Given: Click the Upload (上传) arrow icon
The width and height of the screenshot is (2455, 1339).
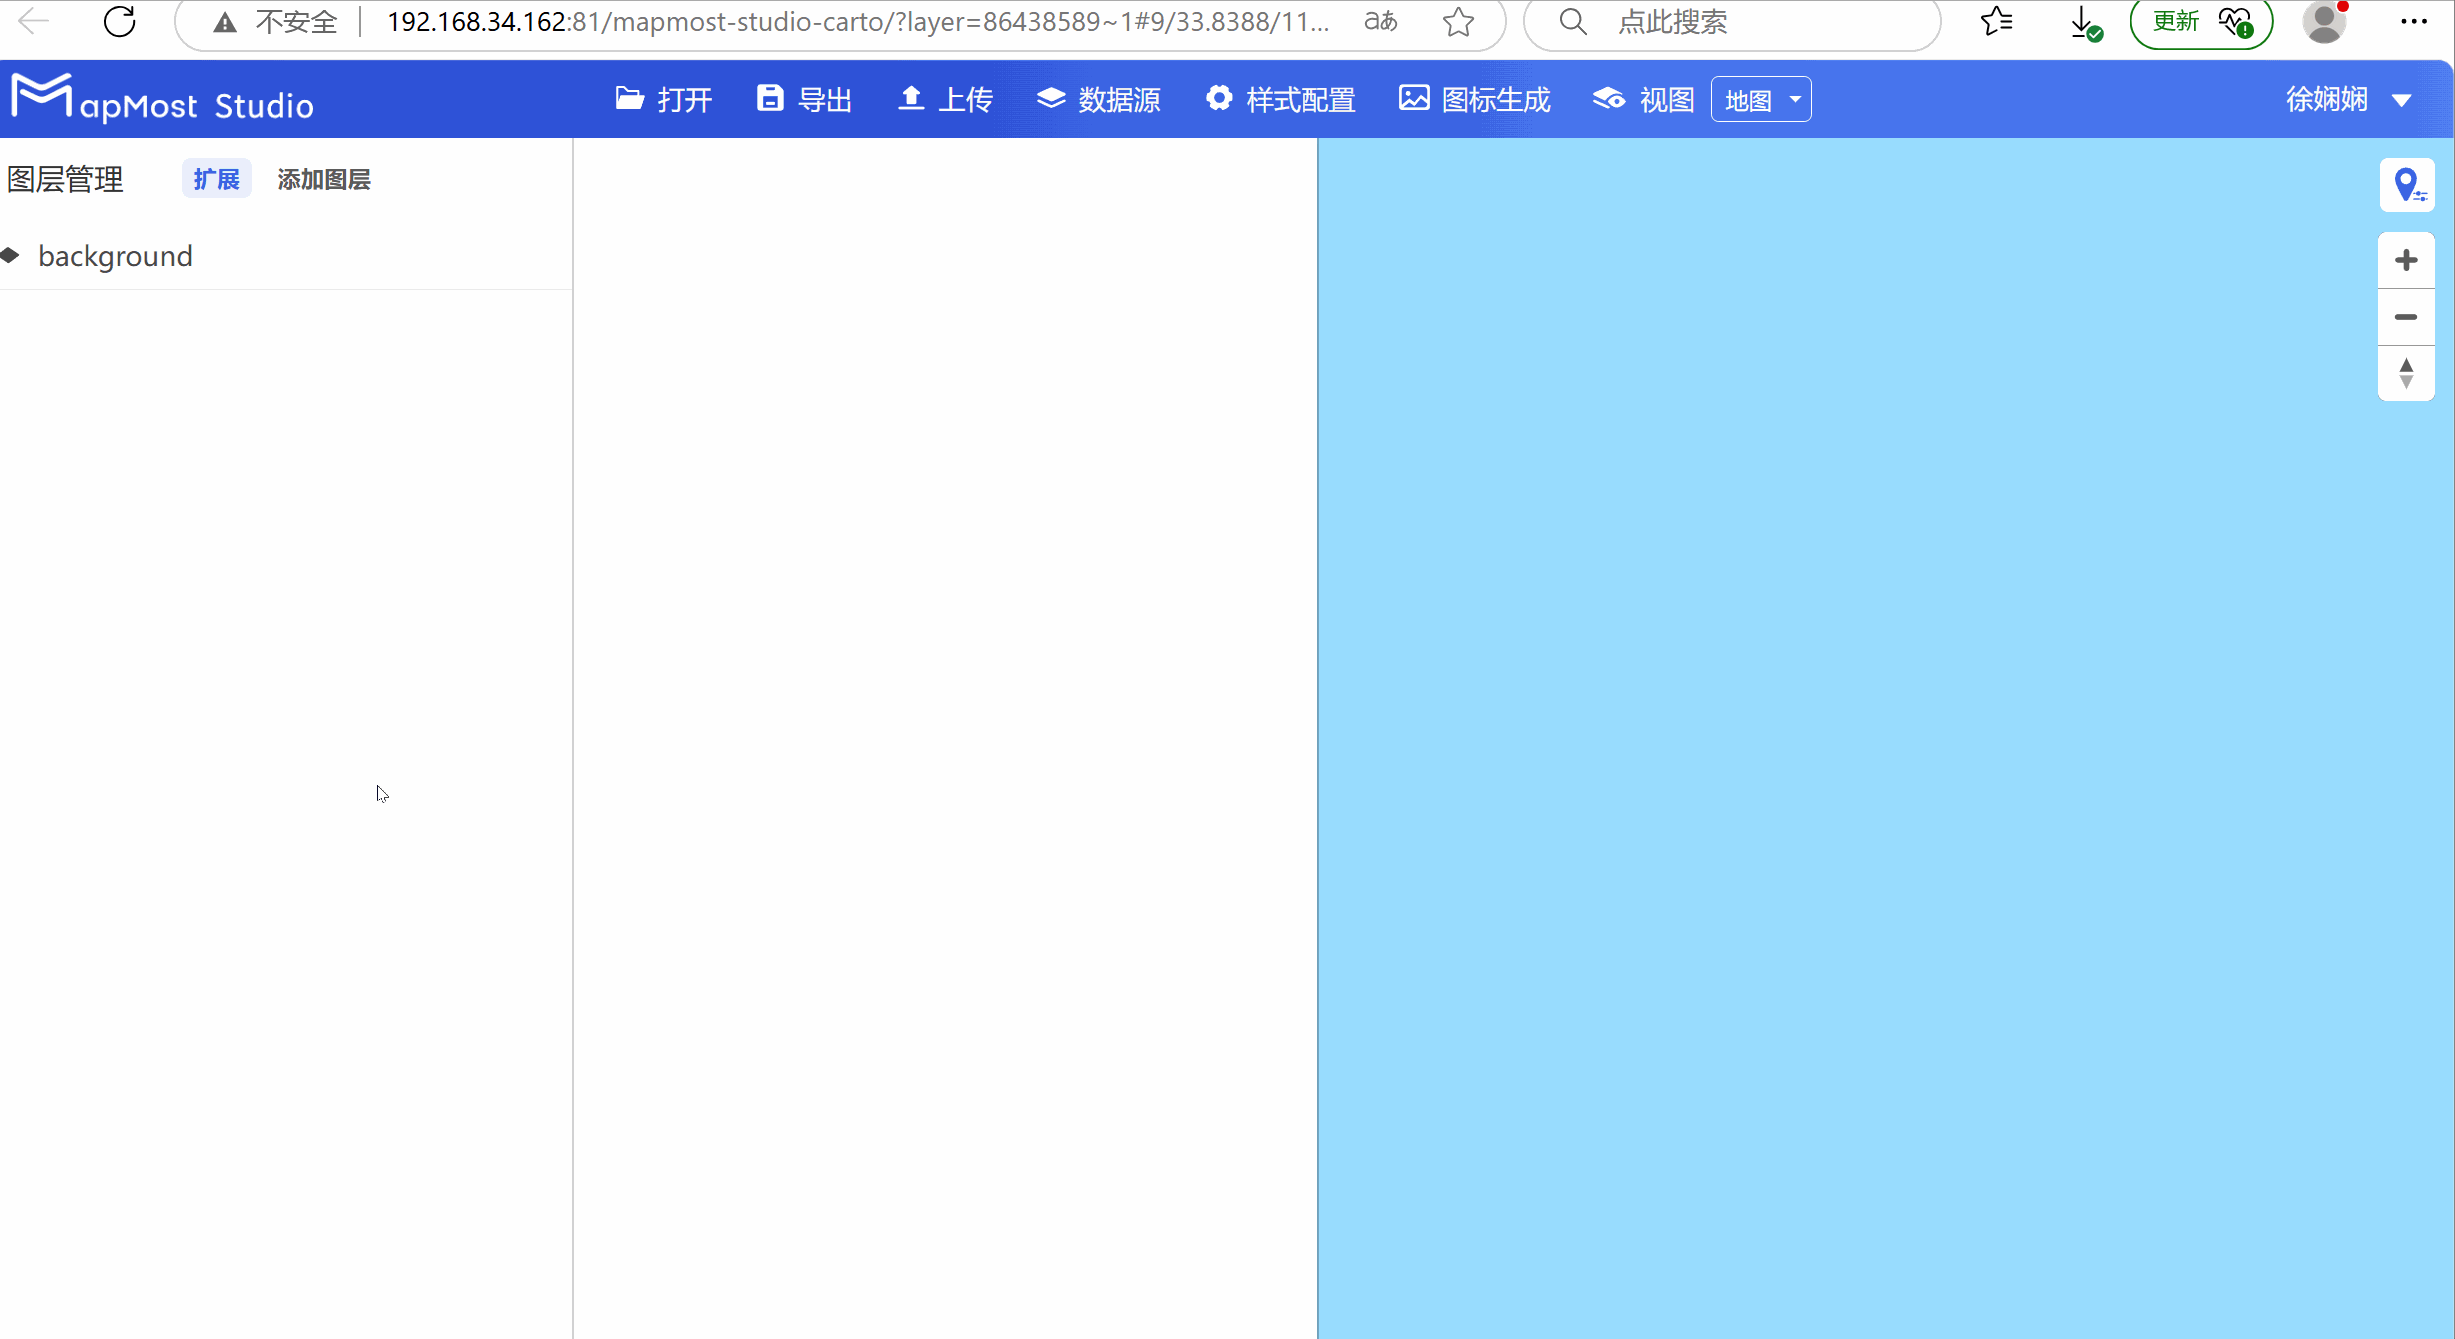Looking at the screenshot, I should (x=910, y=98).
